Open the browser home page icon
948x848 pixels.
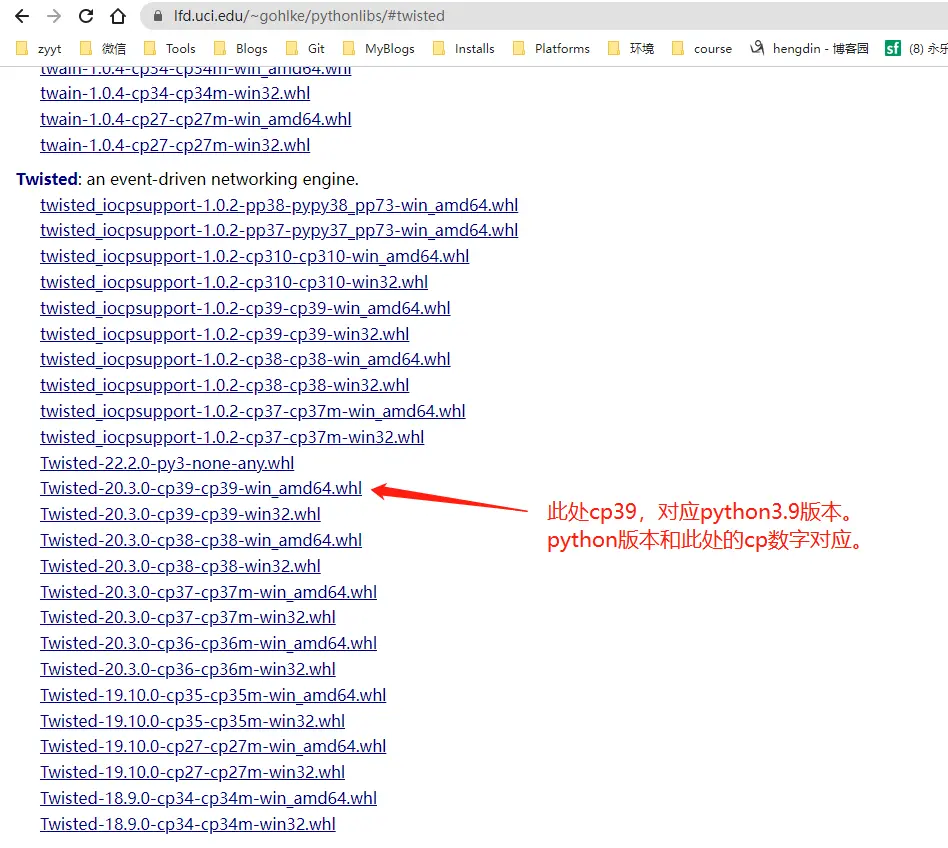(x=118, y=16)
